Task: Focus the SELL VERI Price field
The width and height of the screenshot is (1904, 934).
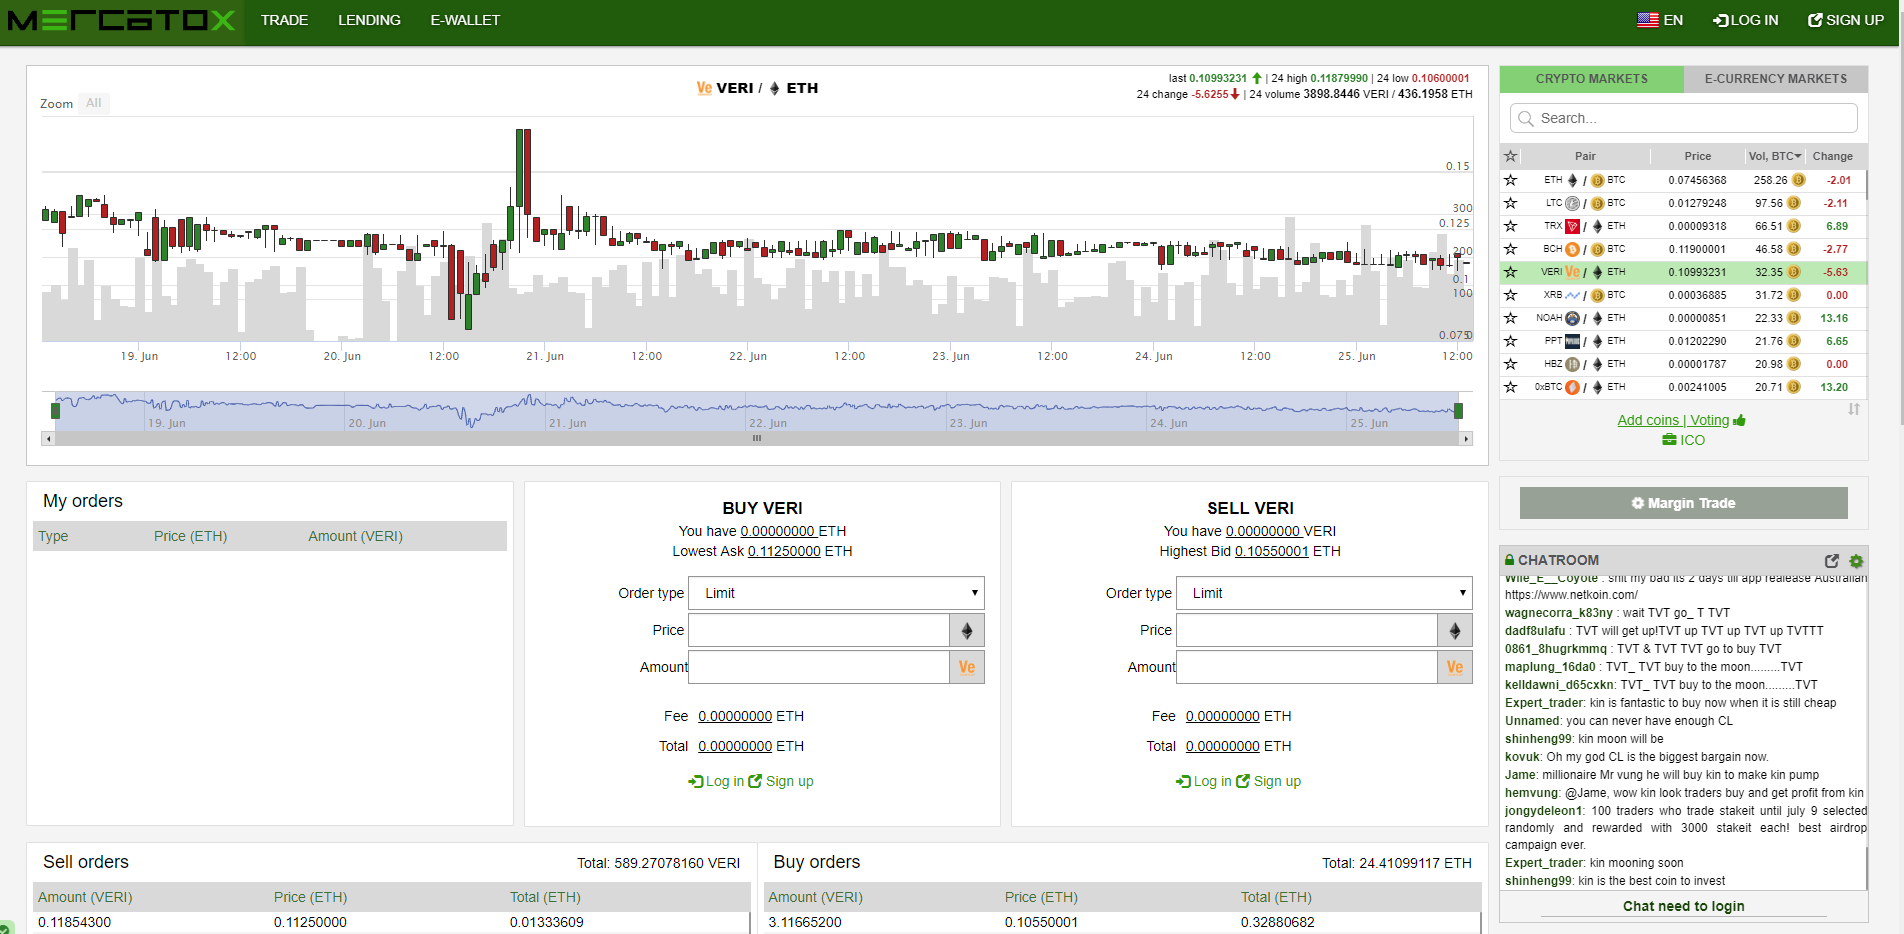Action: pos(1307,630)
